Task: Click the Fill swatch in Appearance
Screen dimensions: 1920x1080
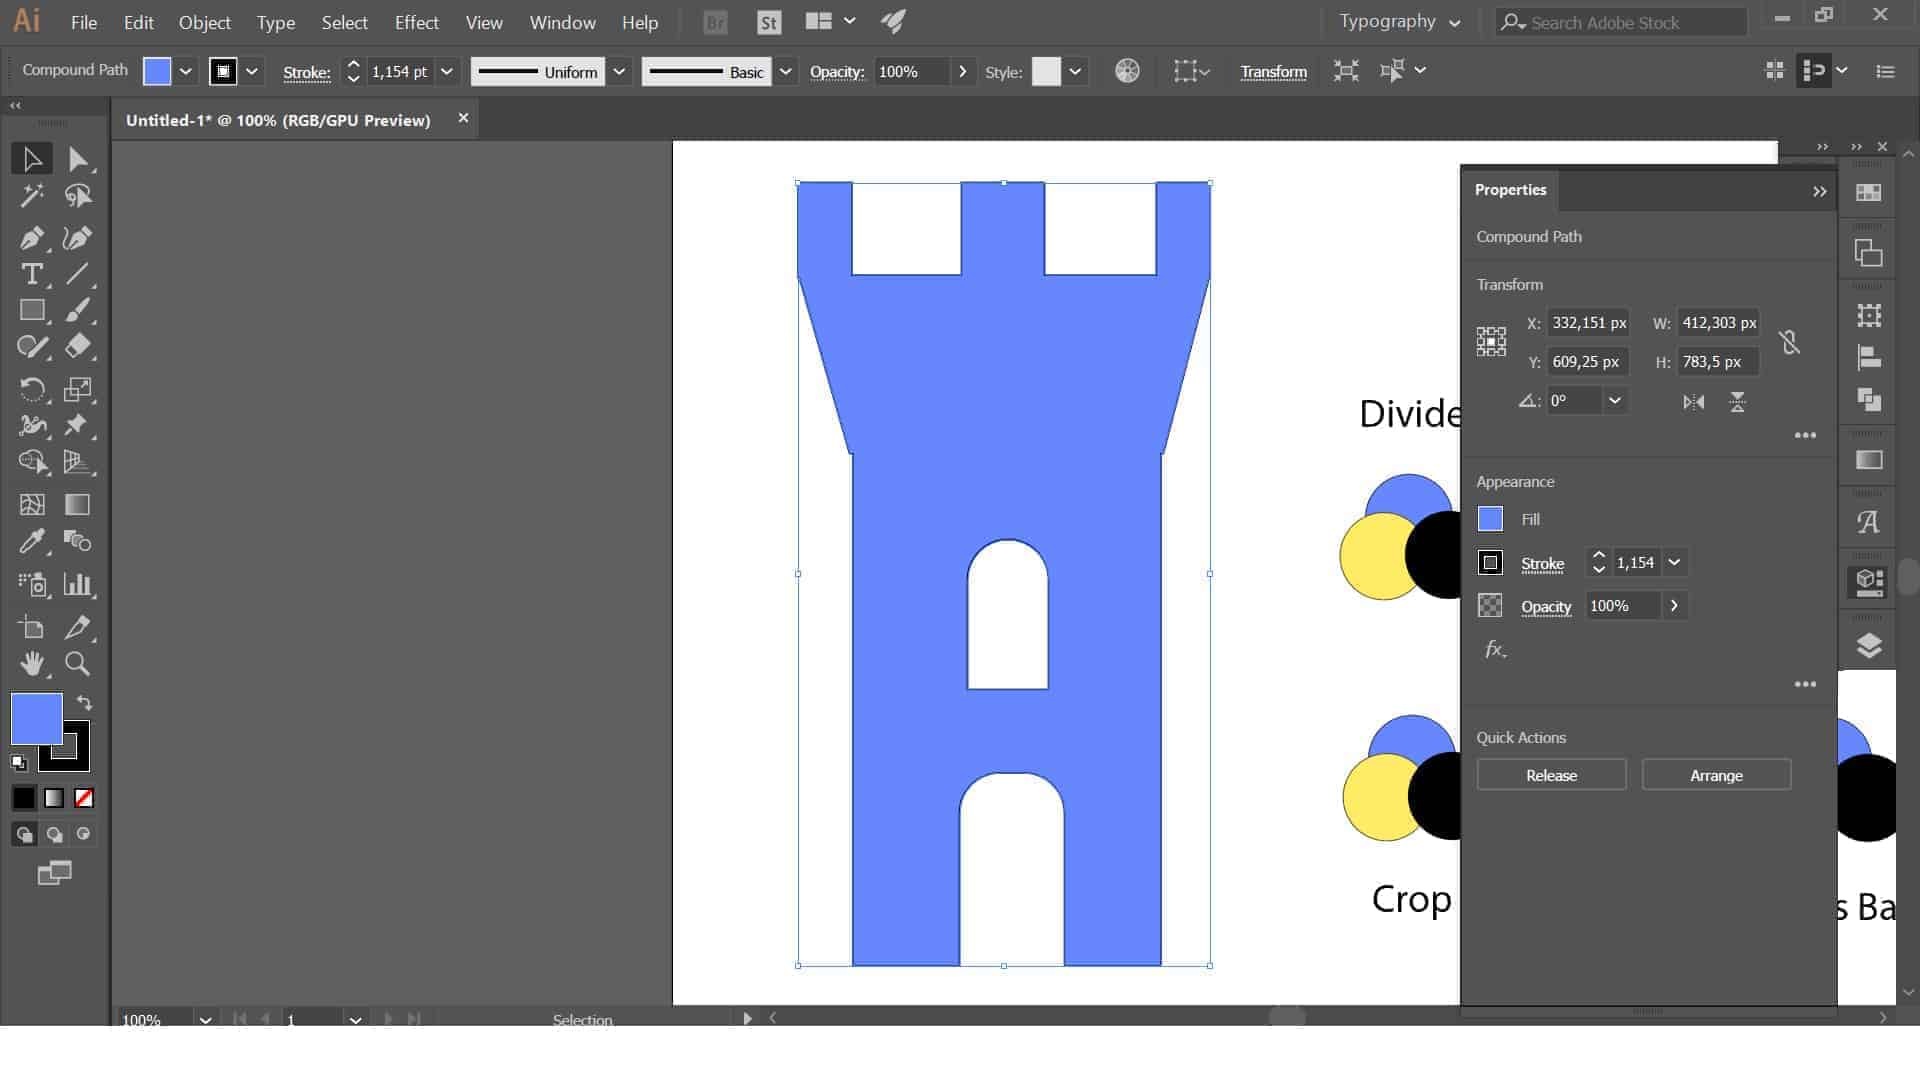Action: coord(1490,519)
